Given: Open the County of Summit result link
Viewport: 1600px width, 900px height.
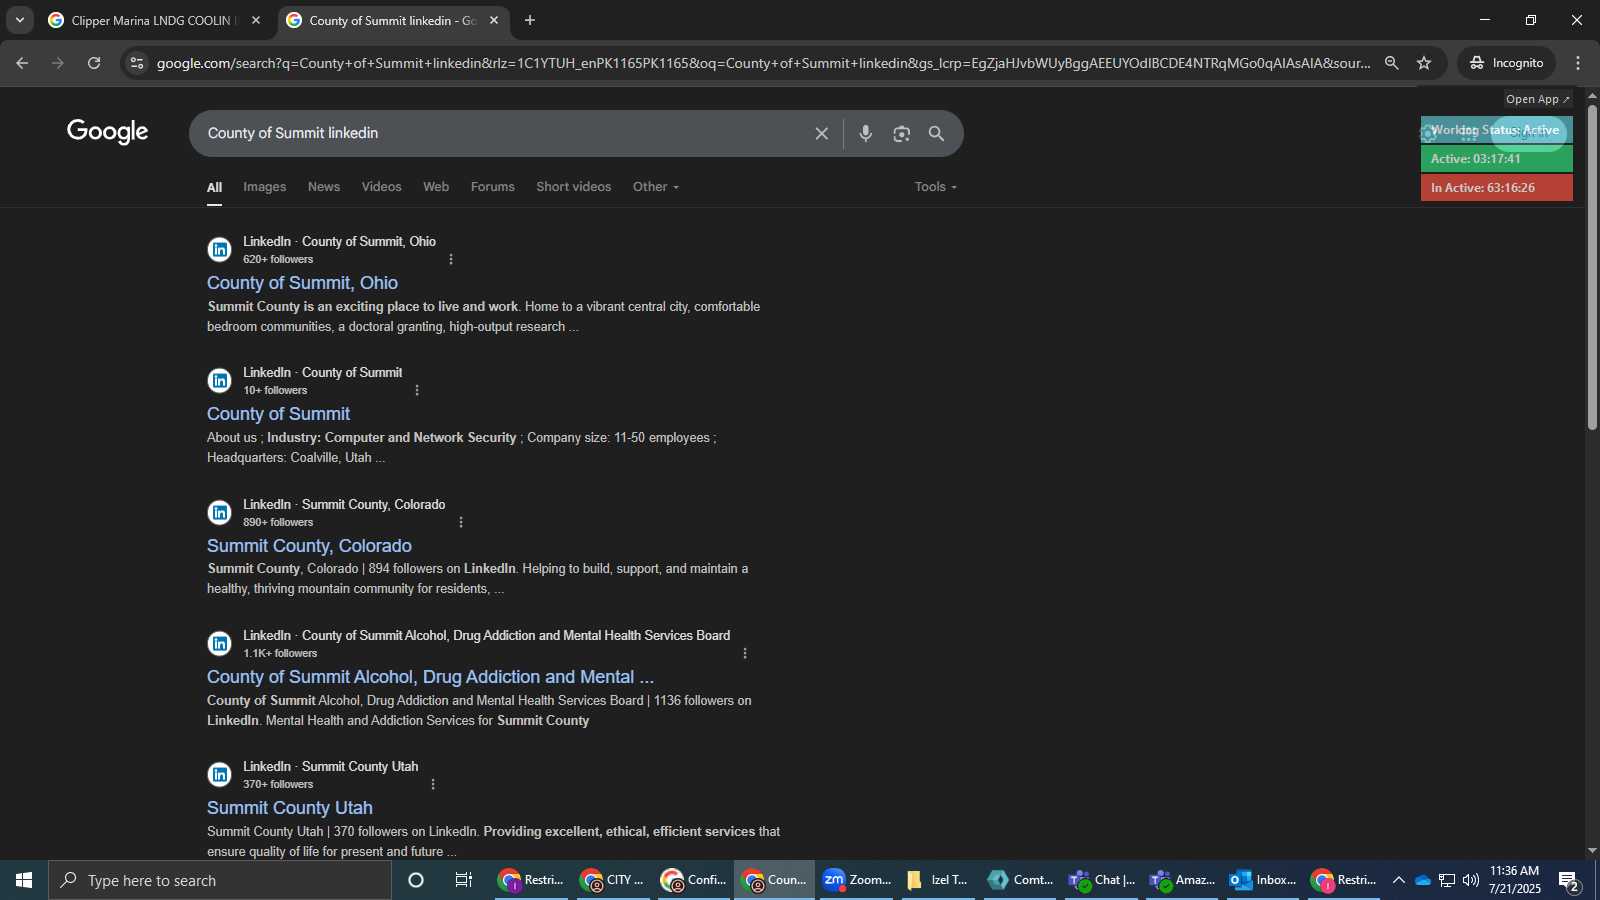Looking at the screenshot, I should [278, 414].
